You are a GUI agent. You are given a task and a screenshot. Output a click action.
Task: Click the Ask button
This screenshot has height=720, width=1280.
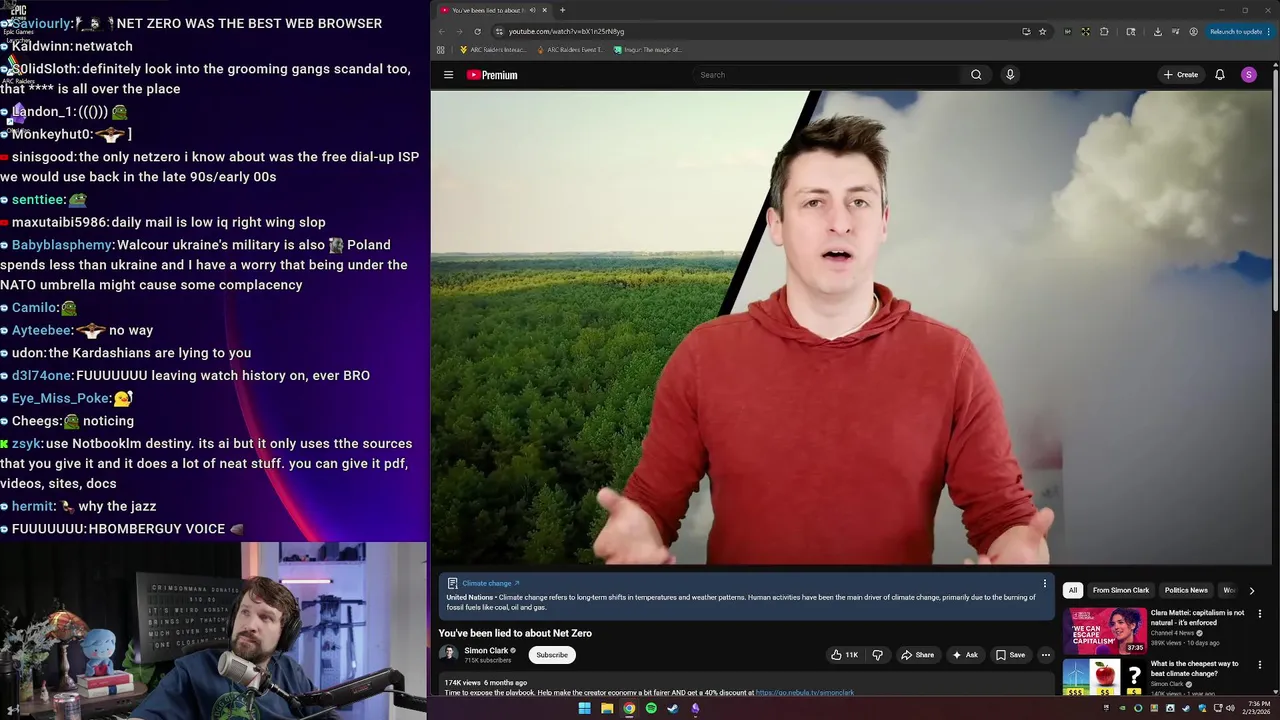click(x=965, y=655)
